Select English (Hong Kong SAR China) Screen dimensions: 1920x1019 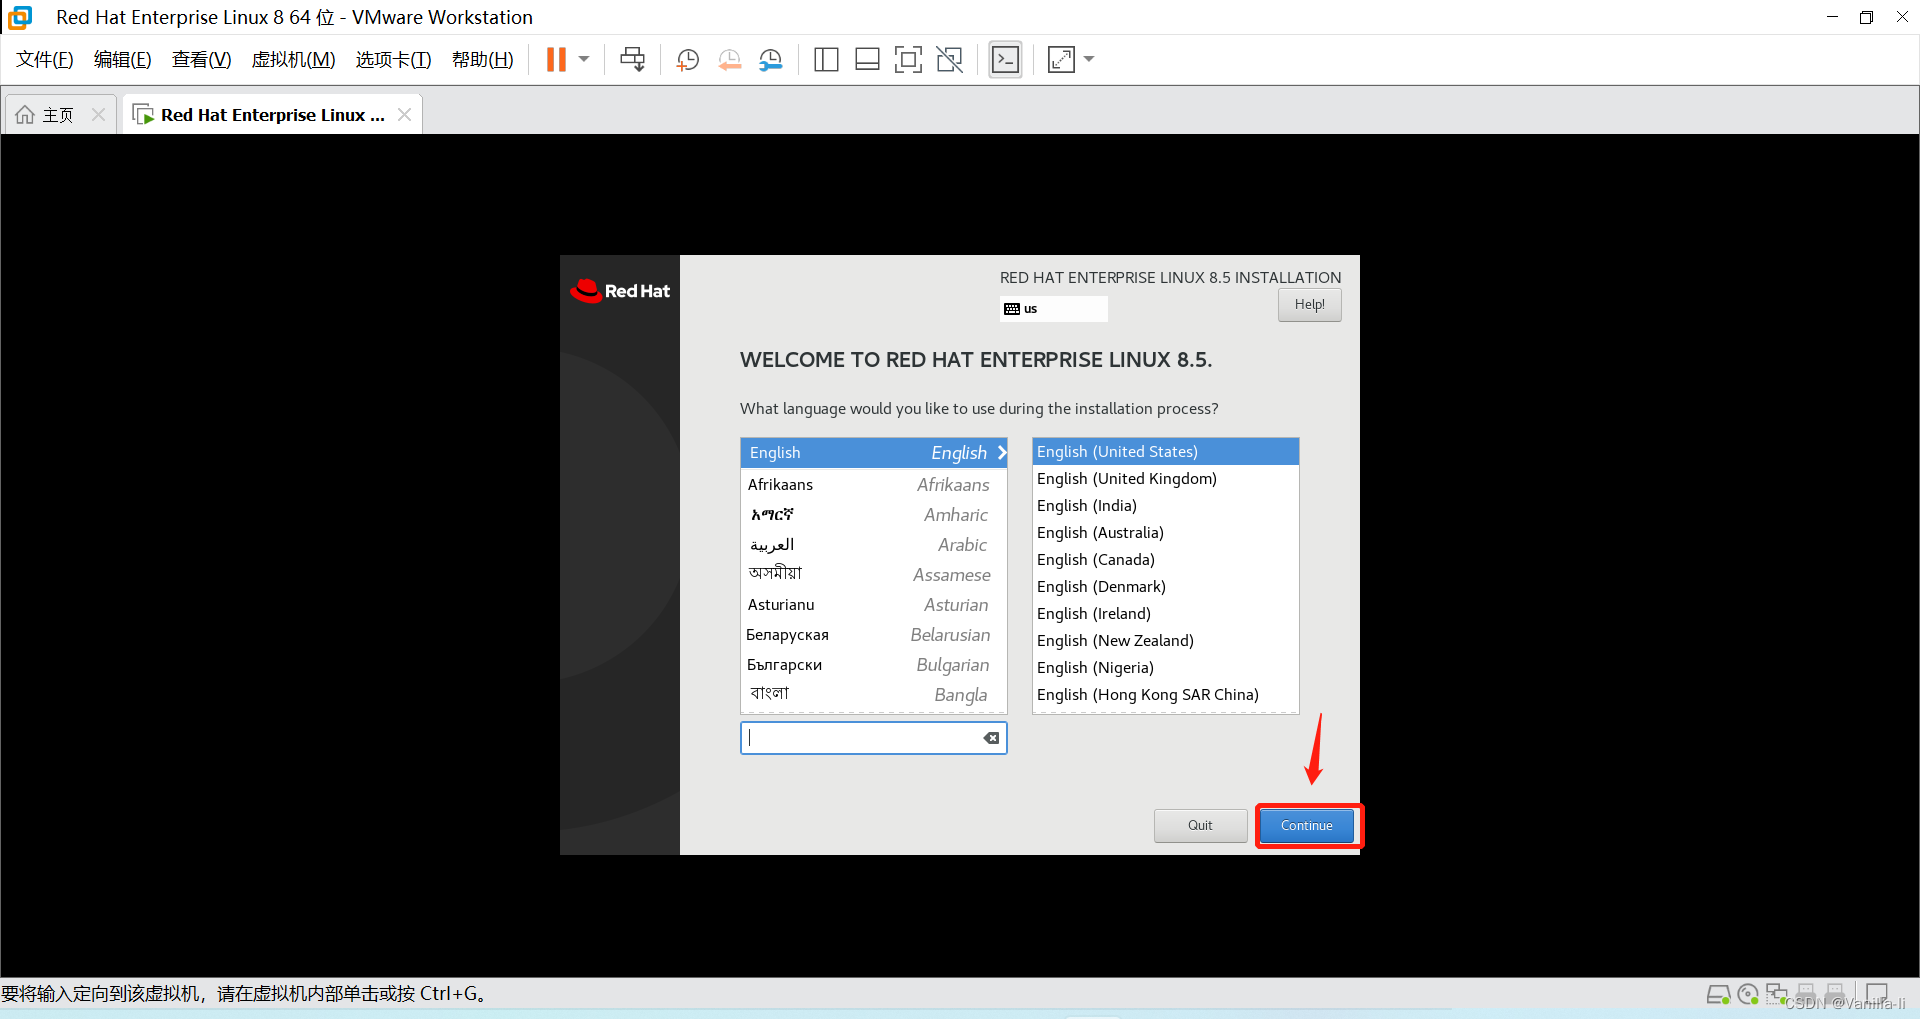(1146, 694)
